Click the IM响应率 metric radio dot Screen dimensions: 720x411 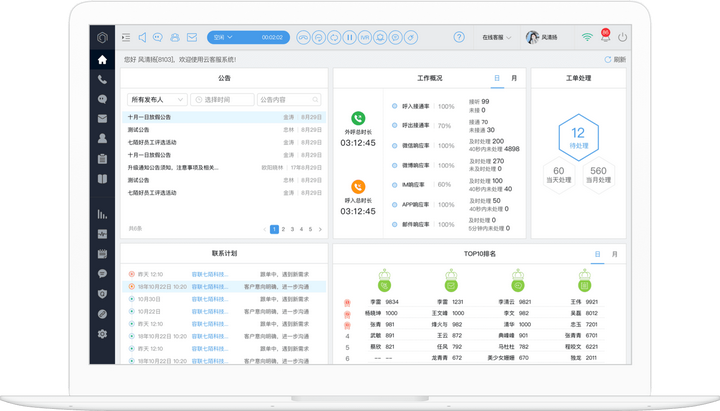[x=394, y=185]
